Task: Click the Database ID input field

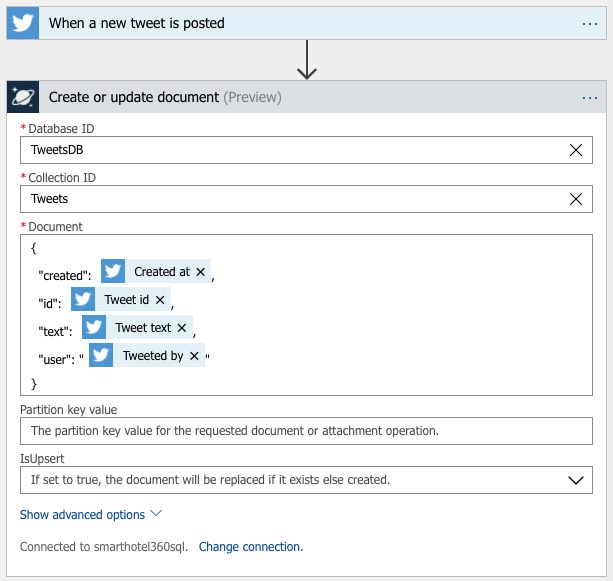Action: pyautogui.click(x=290, y=150)
